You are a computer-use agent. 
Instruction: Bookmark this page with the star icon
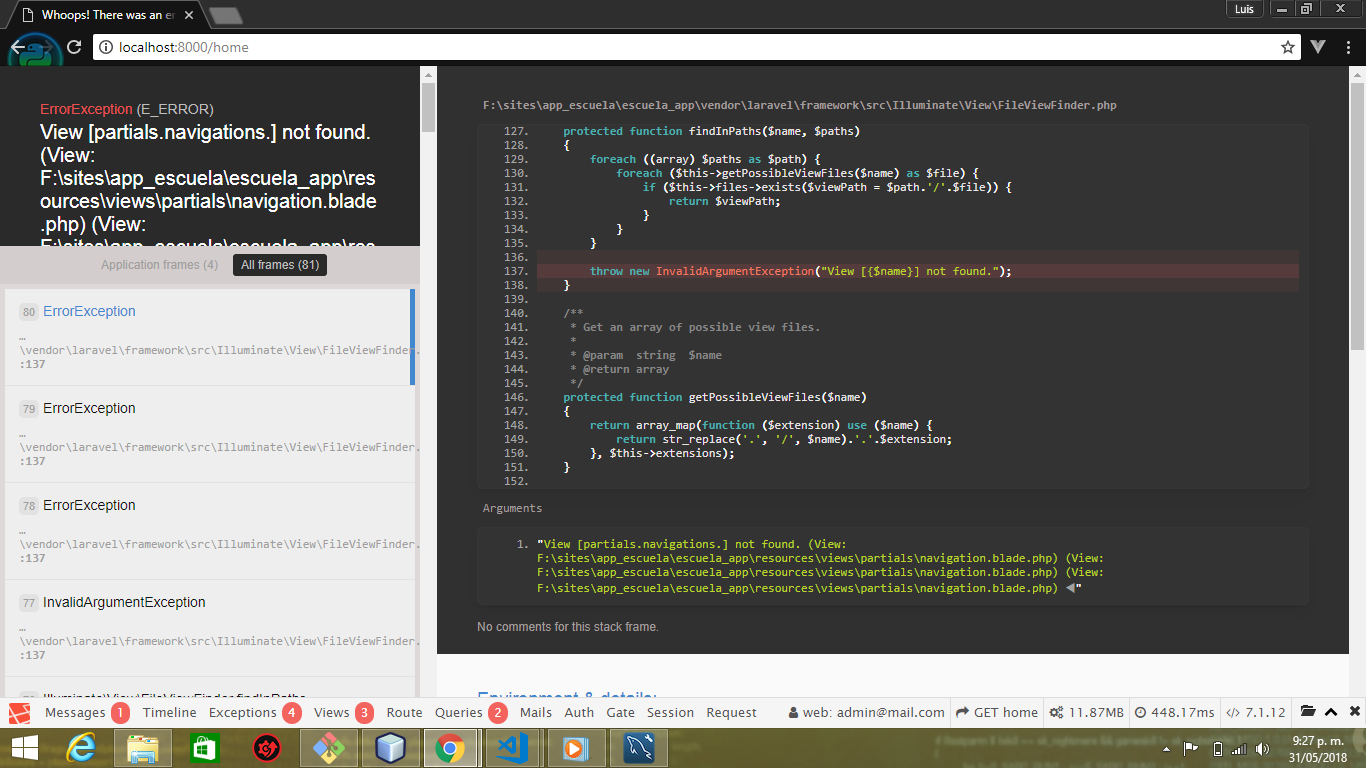1288,47
